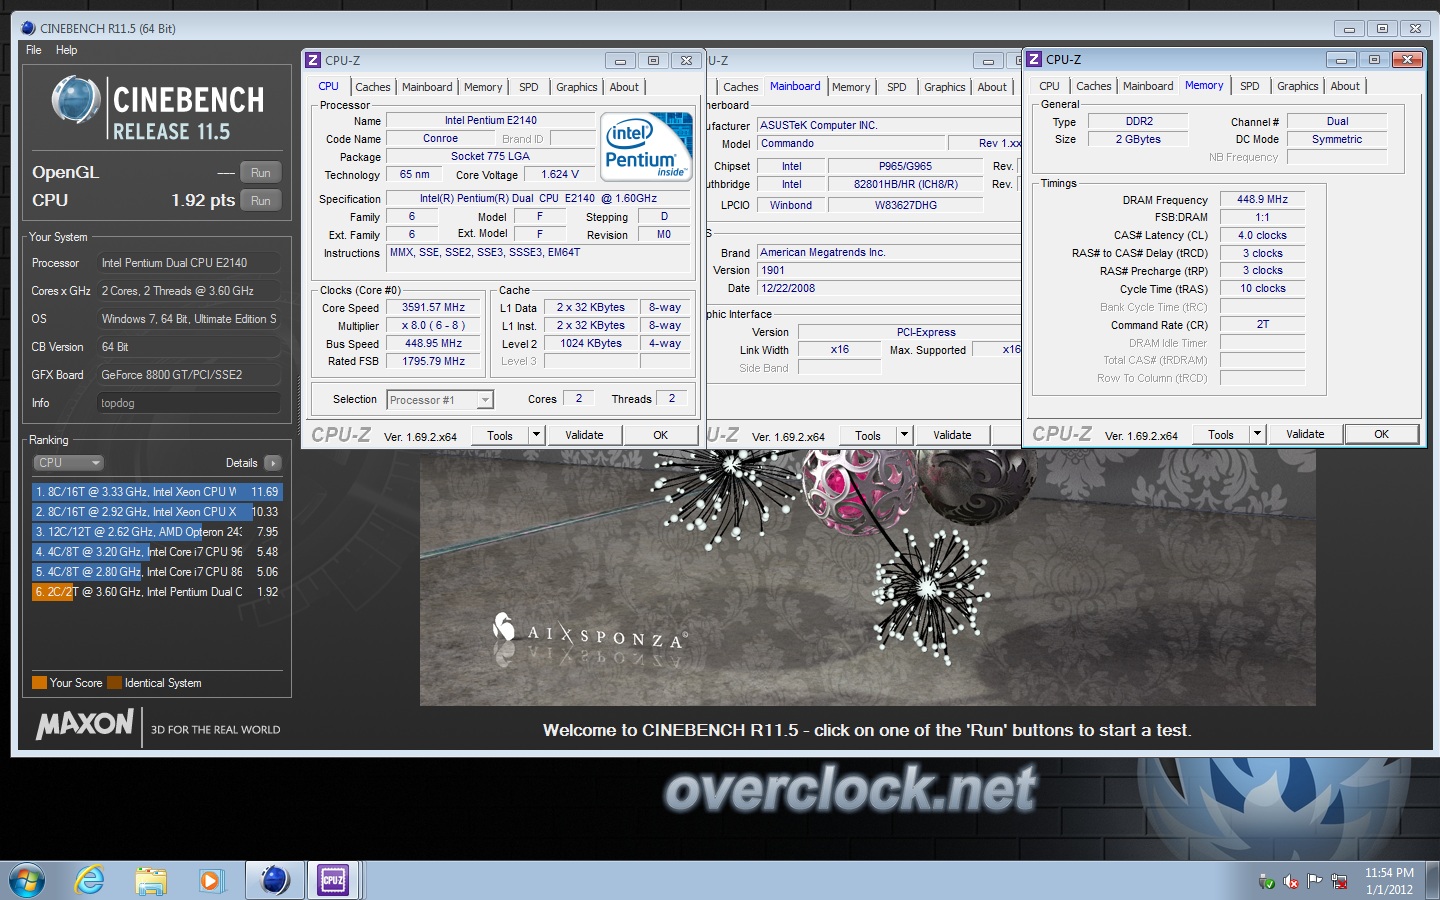Click title bar icon of CPU-Z Memory-tab window
The image size is (1440, 900).
click(x=1034, y=59)
